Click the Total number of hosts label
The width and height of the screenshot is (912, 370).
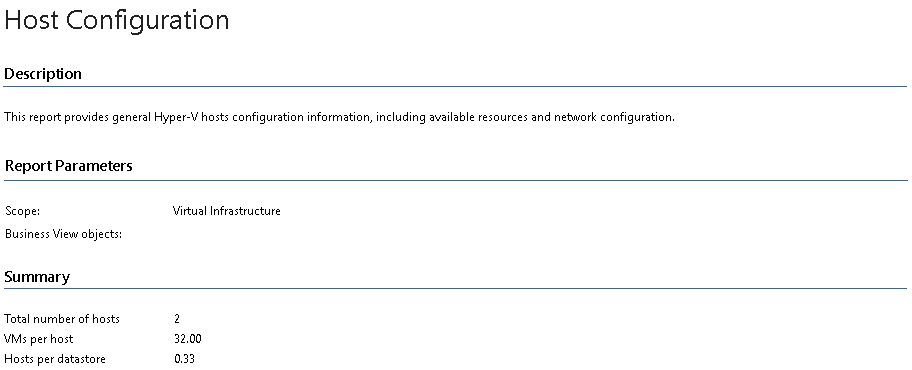click(x=62, y=319)
